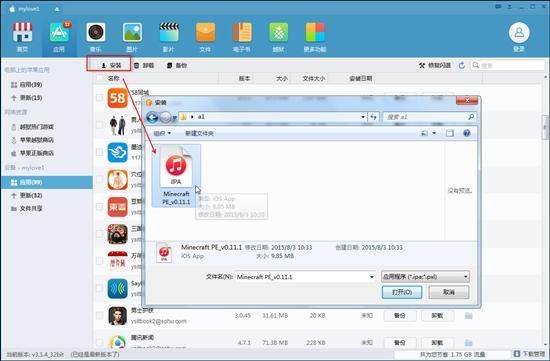Screen dimensions: 550x361
Task: Click the eject icon next to device name
Action: click(x=57, y=9)
